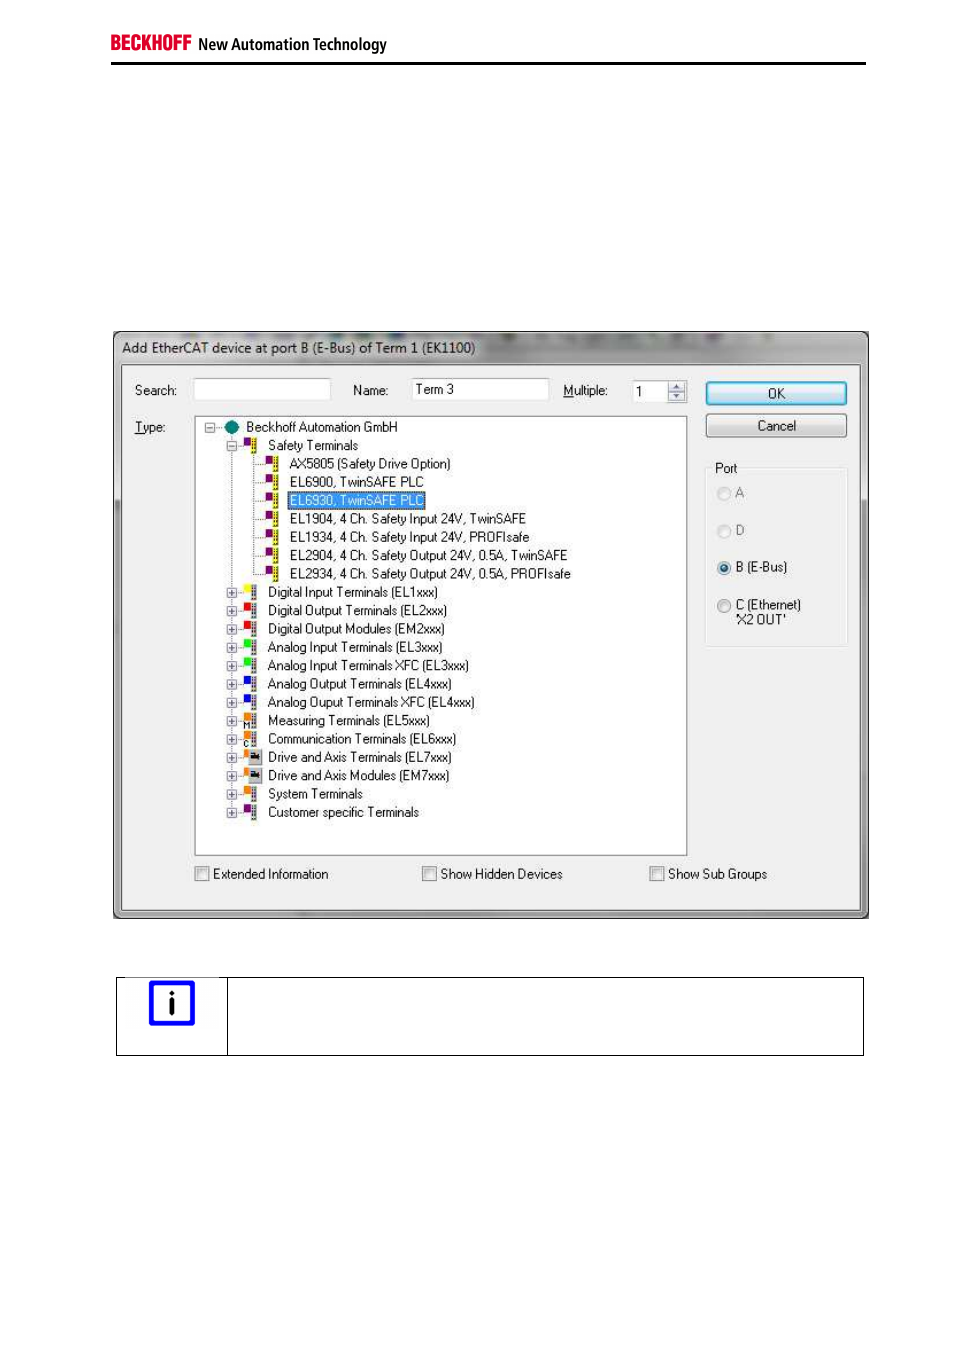Click the Analog Input Terminals (EL3xxx) icon

[x=250, y=647]
